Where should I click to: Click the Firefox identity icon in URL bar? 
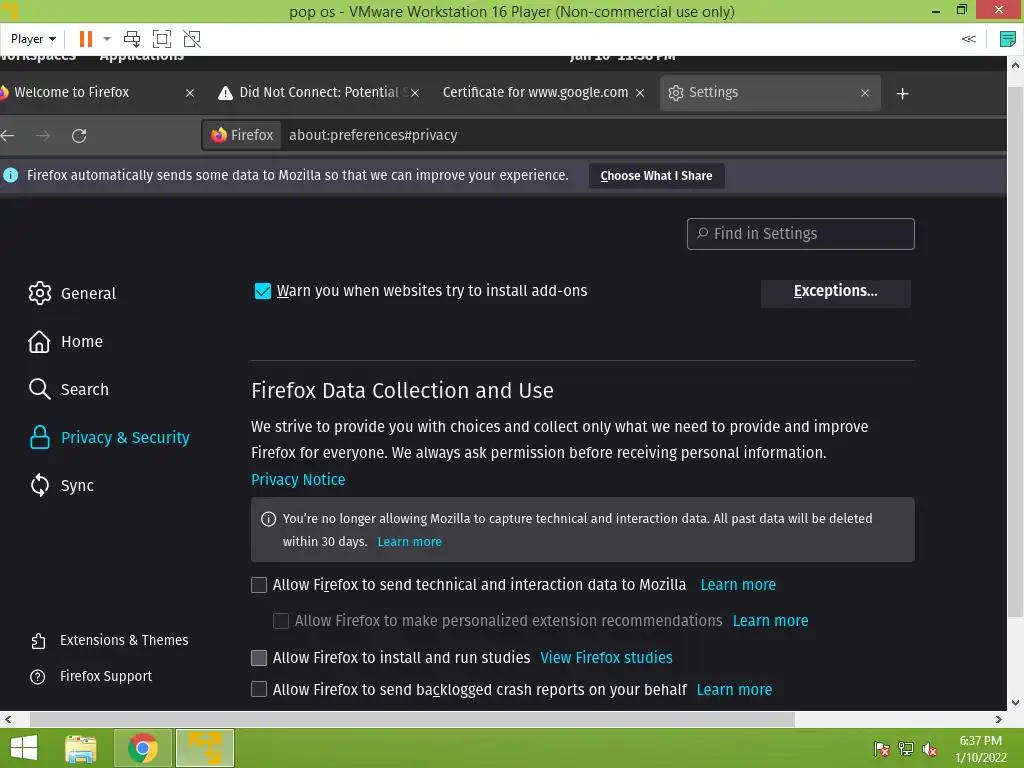(x=242, y=135)
